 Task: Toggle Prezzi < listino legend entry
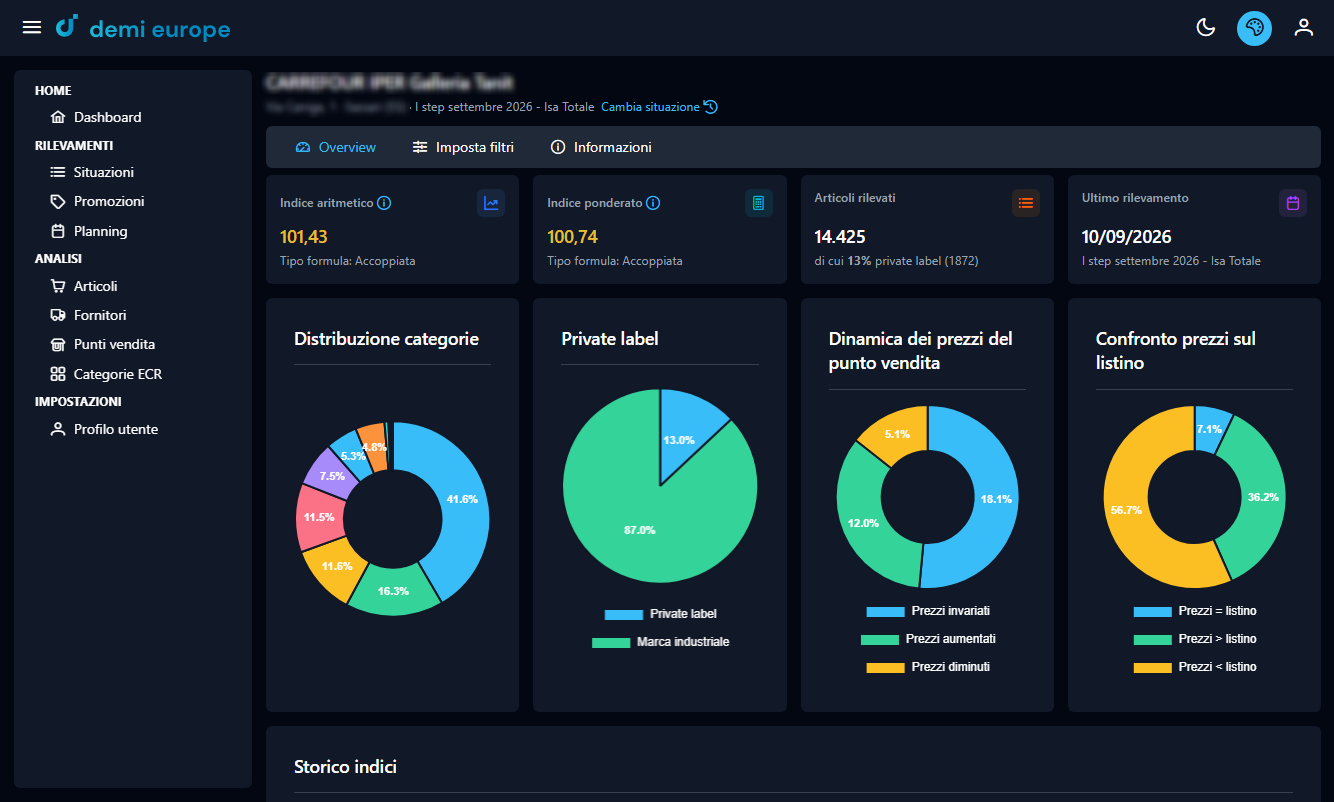click(1195, 667)
